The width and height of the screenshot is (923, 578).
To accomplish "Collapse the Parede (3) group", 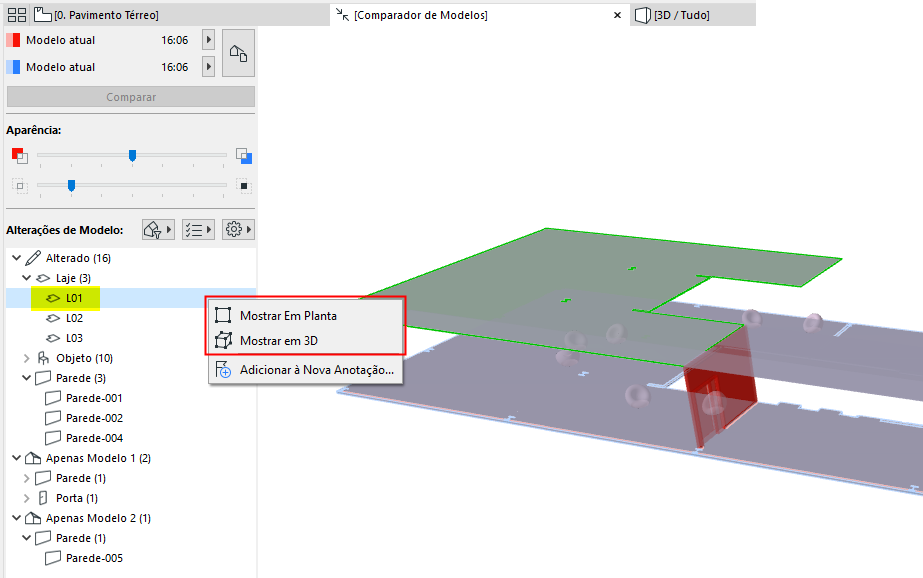I will coord(26,378).
